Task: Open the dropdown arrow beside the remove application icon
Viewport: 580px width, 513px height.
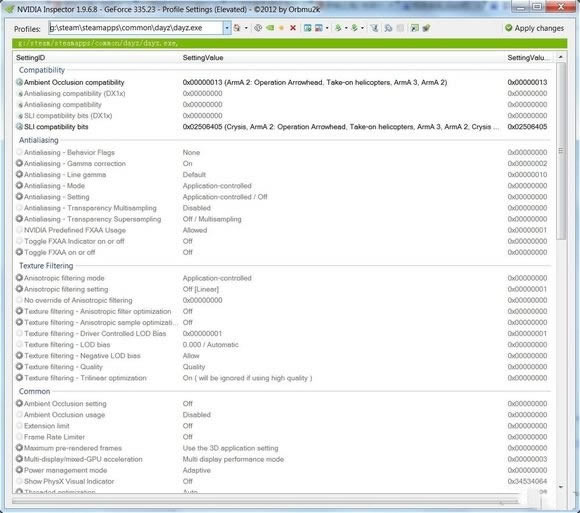Action: click(x=327, y=28)
